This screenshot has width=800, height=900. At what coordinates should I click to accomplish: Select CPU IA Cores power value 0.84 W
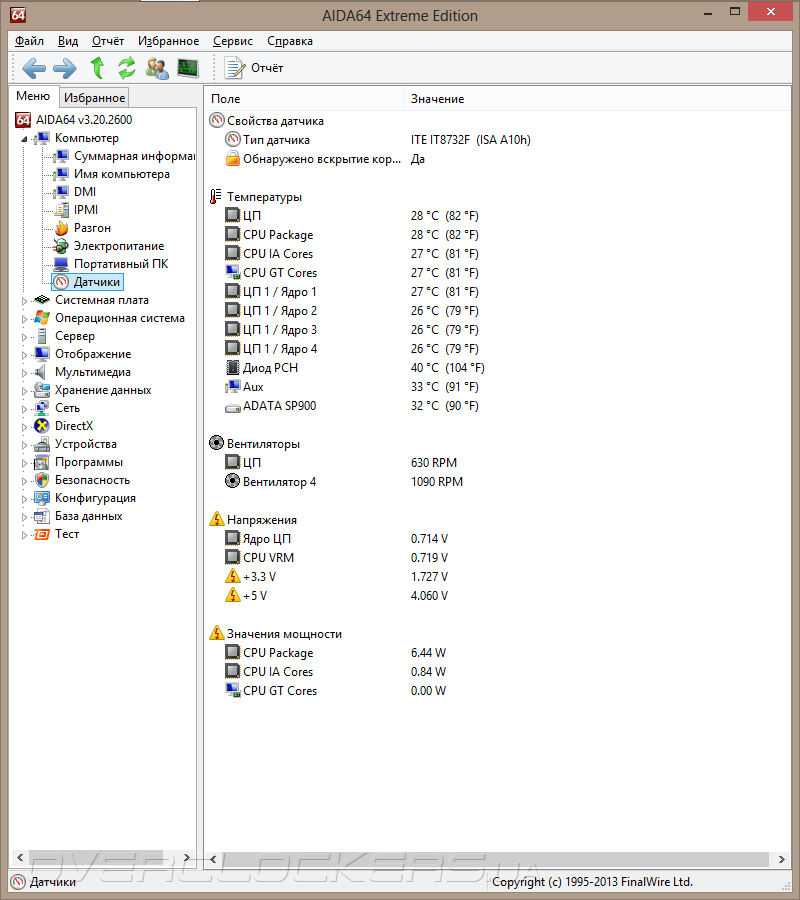point(428,672)
